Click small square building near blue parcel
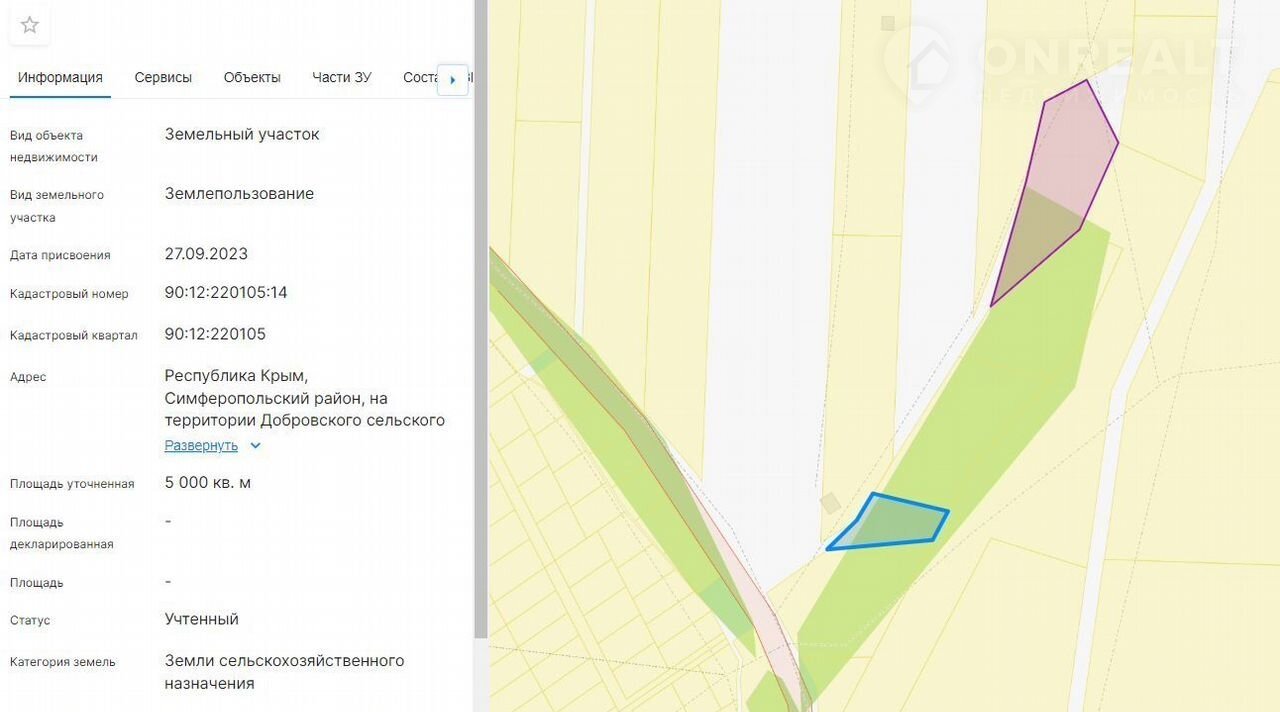The image size is (1280, 712). 830,503
